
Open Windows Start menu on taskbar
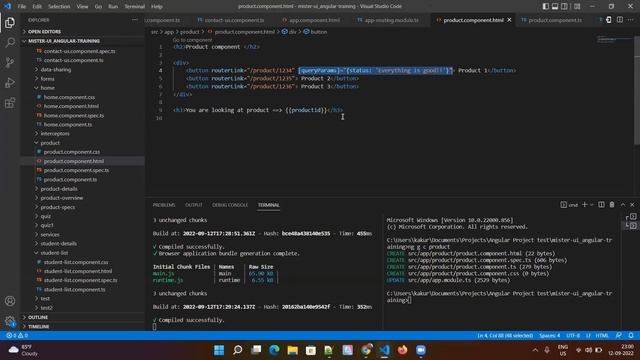tap(219, 350)
